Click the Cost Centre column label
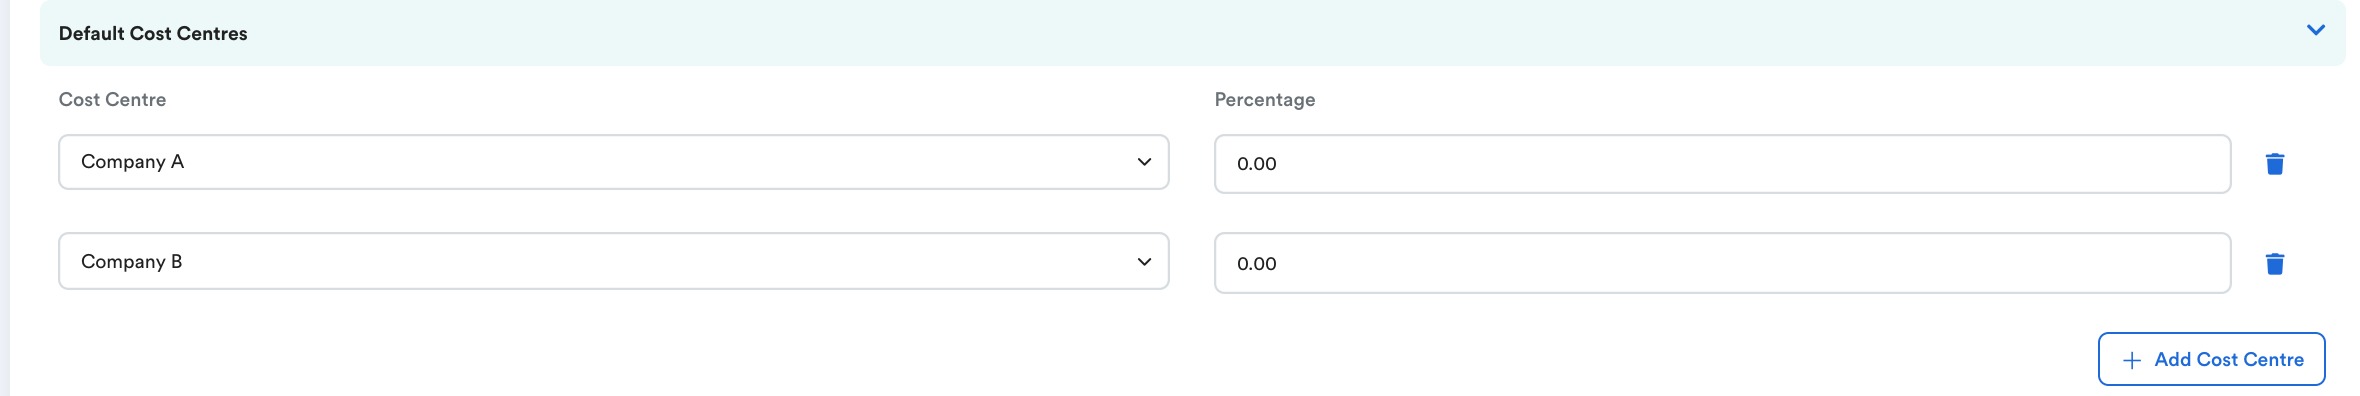This screenshot has height=396, width=2360. click(112, 99)
